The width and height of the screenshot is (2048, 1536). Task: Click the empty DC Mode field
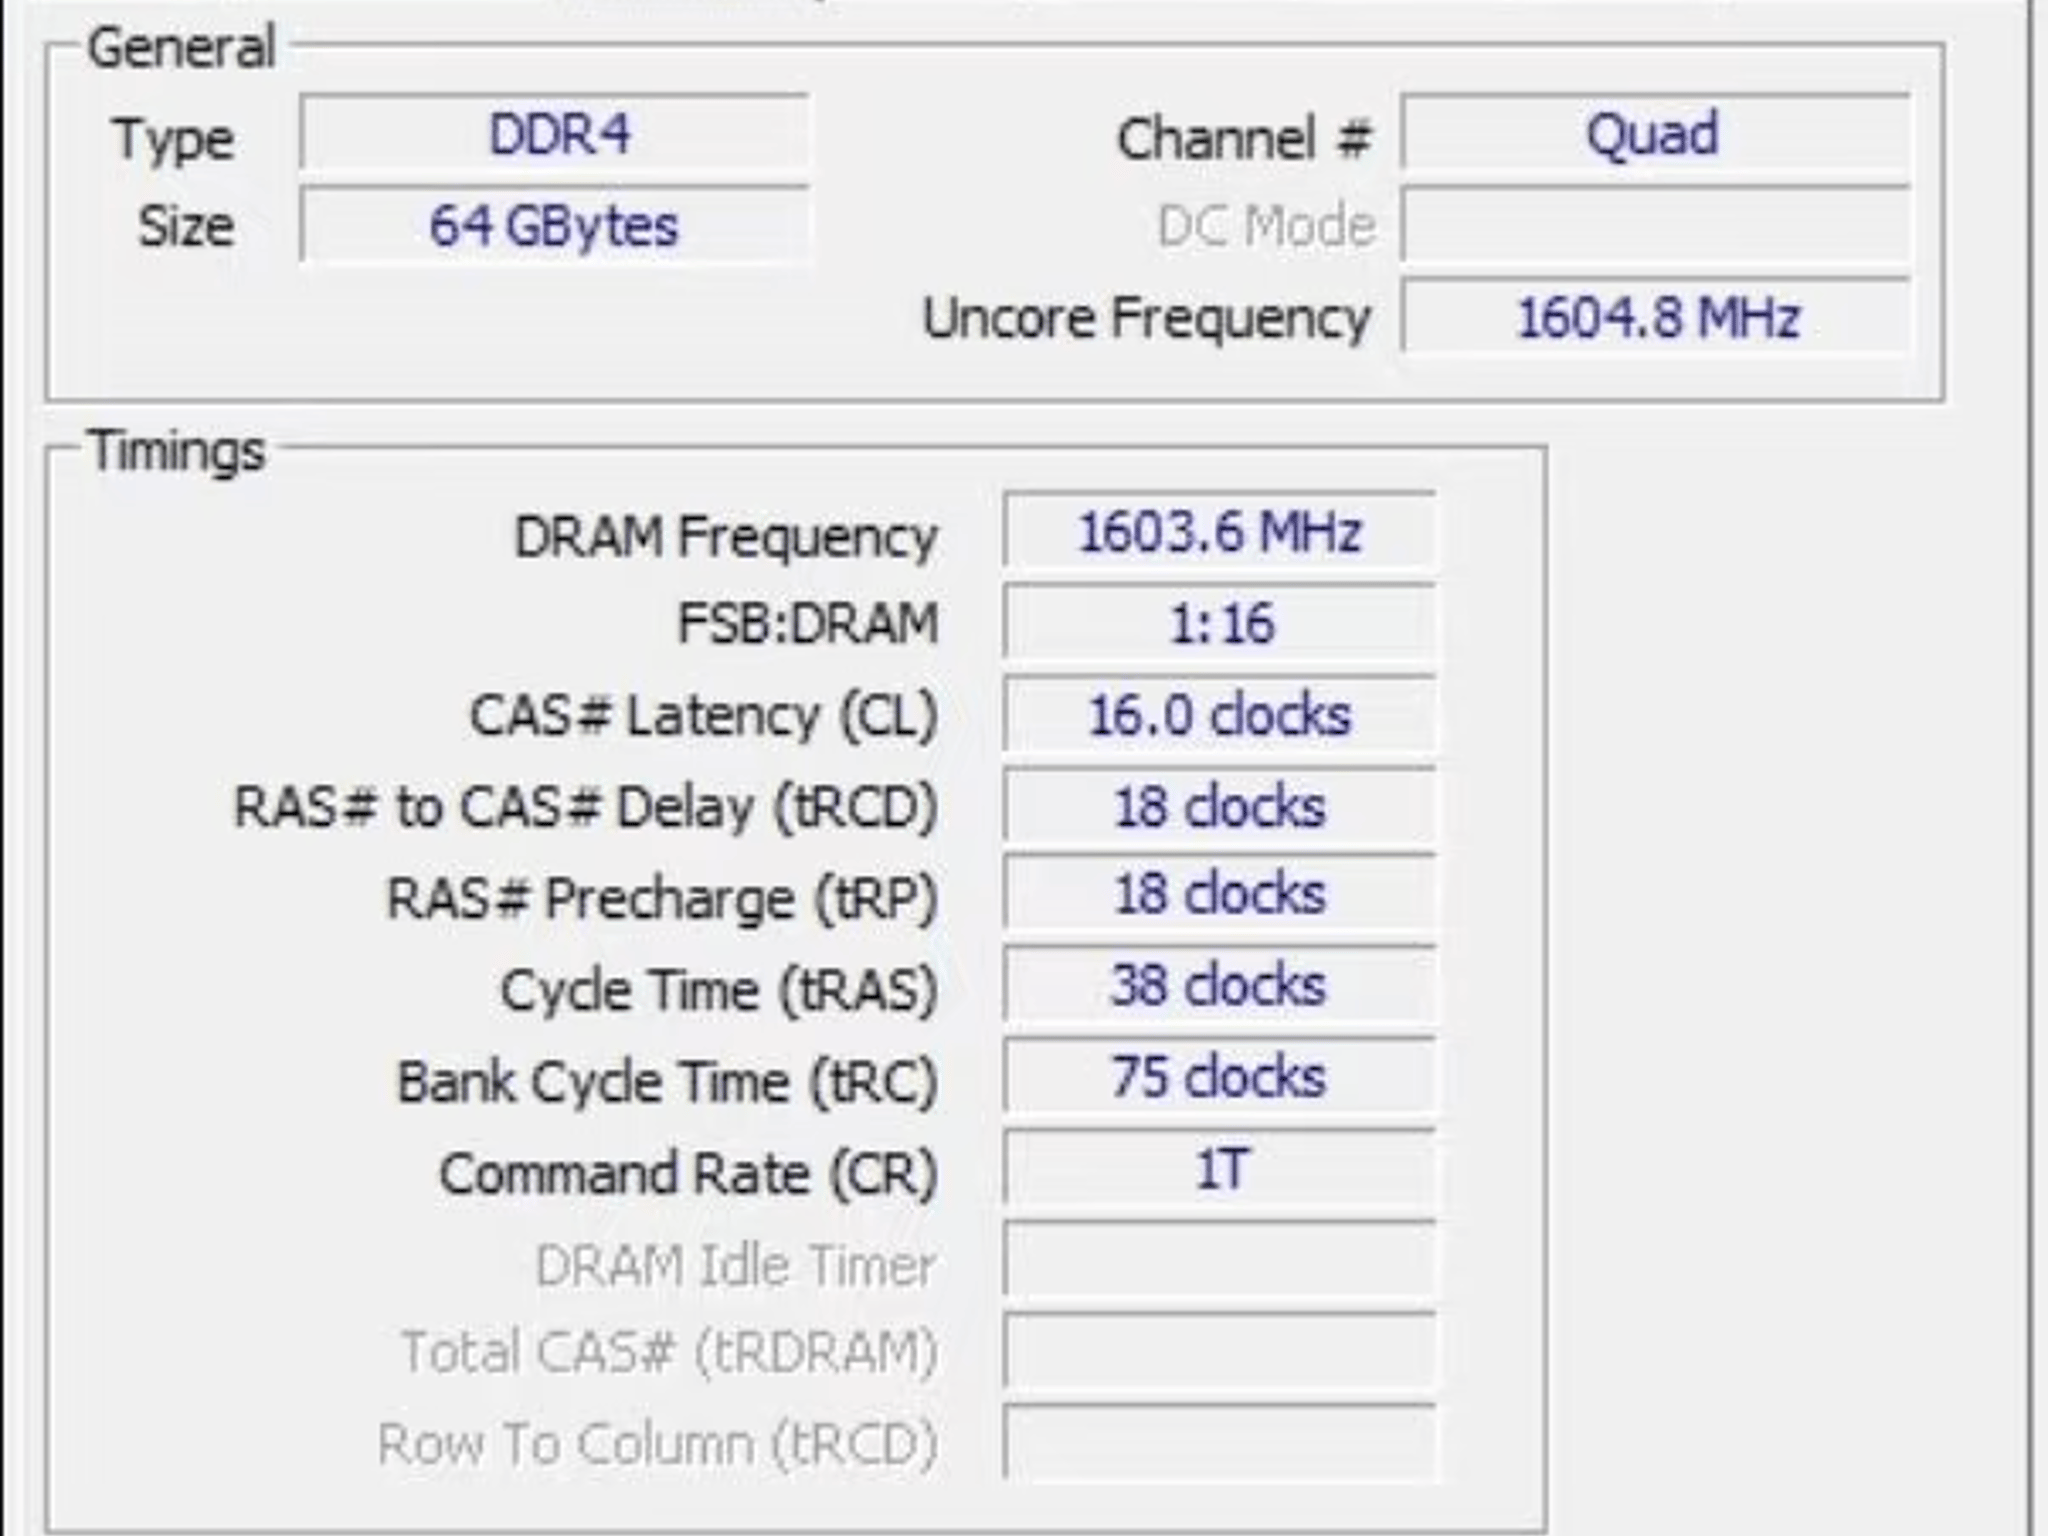(x=1655, y=225)
